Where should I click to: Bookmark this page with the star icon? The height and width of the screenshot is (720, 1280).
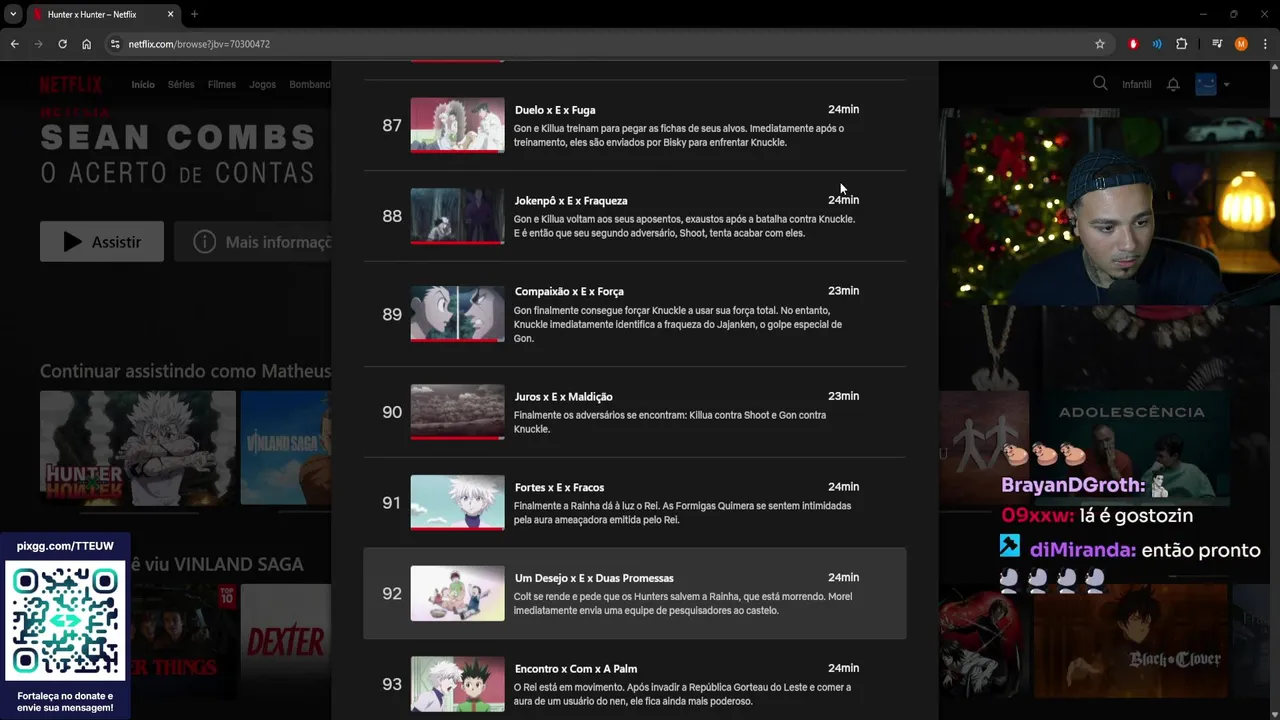click(x=1100, y=44)
